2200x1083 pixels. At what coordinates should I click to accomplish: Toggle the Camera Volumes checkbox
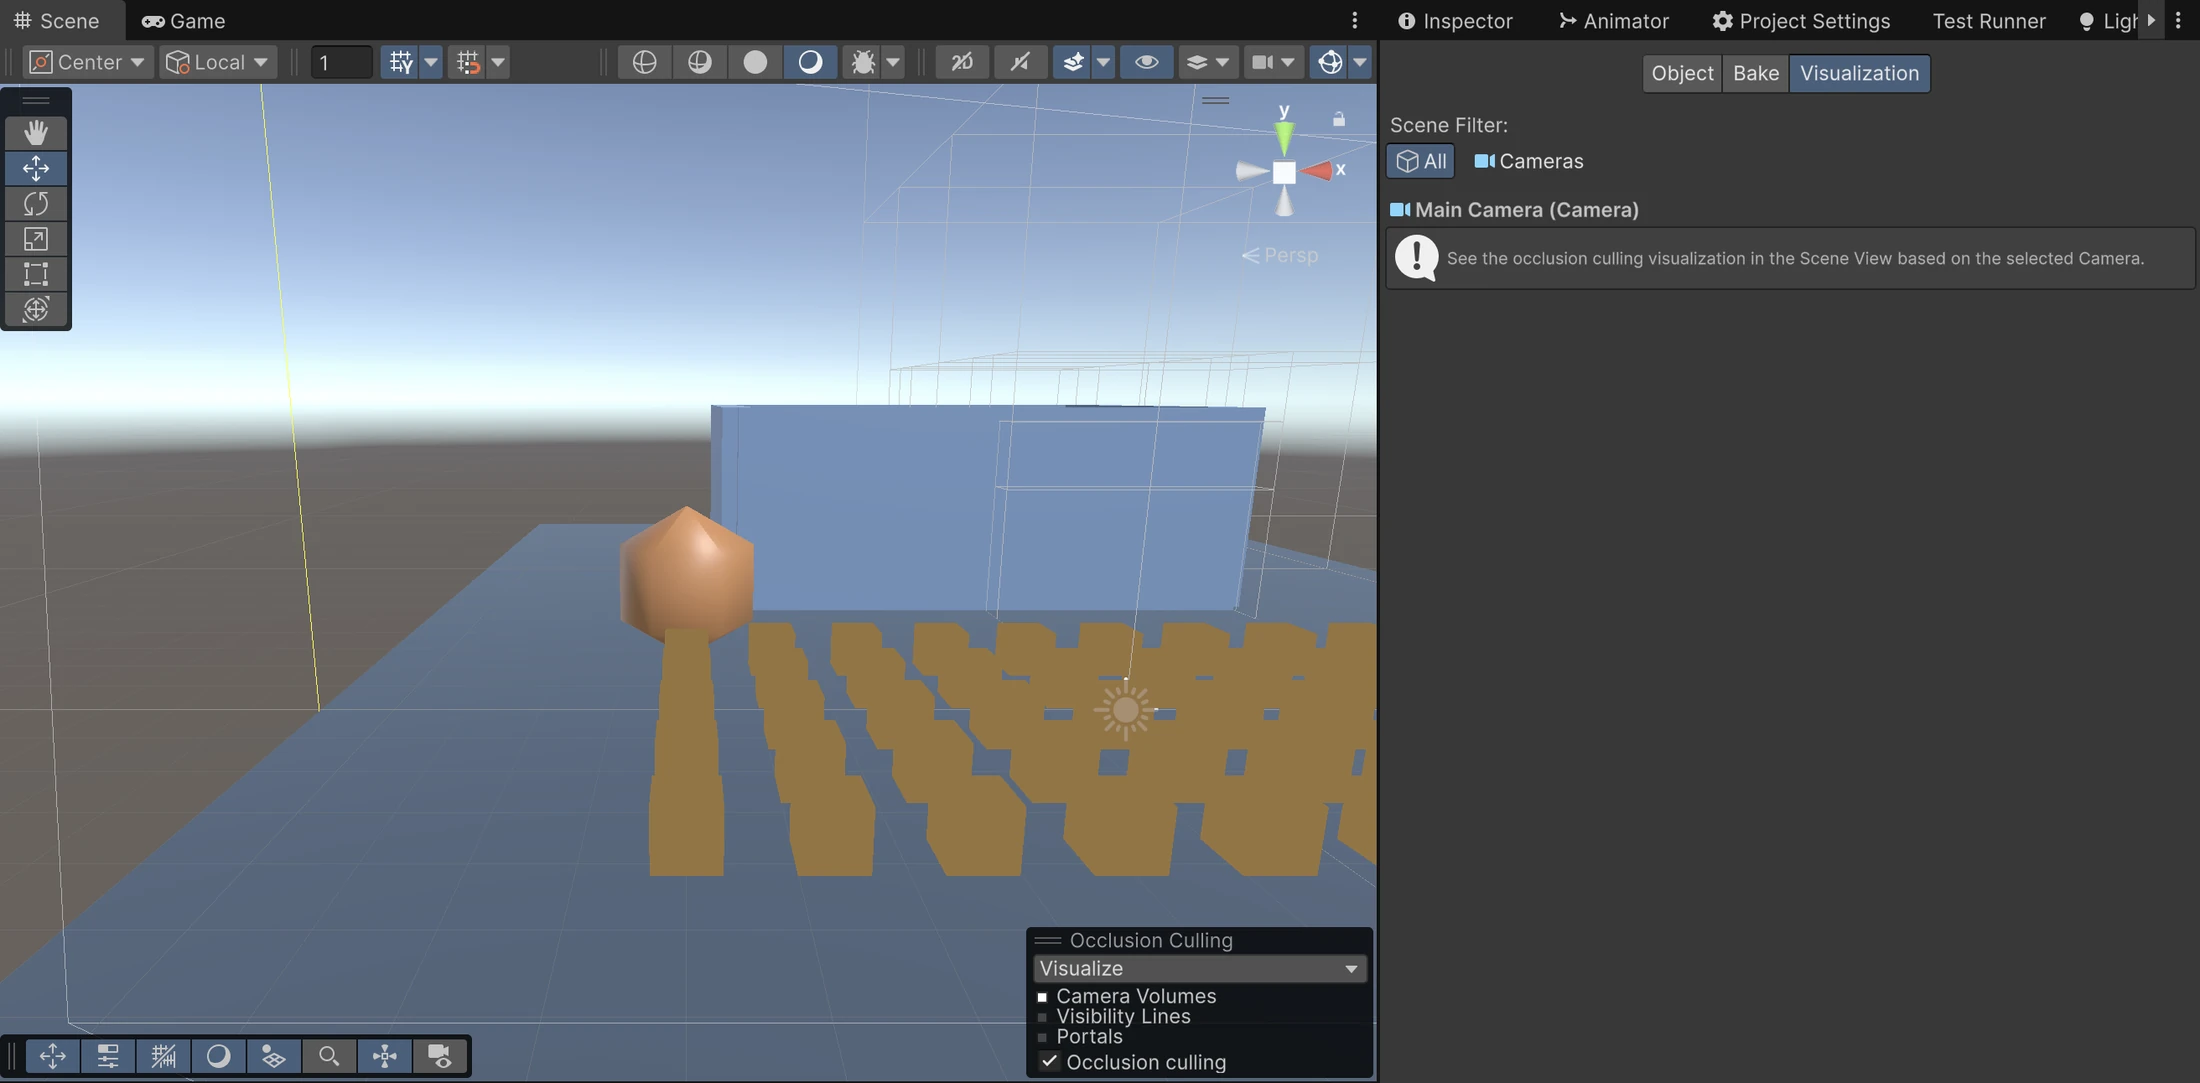(x=1042, y=997)
